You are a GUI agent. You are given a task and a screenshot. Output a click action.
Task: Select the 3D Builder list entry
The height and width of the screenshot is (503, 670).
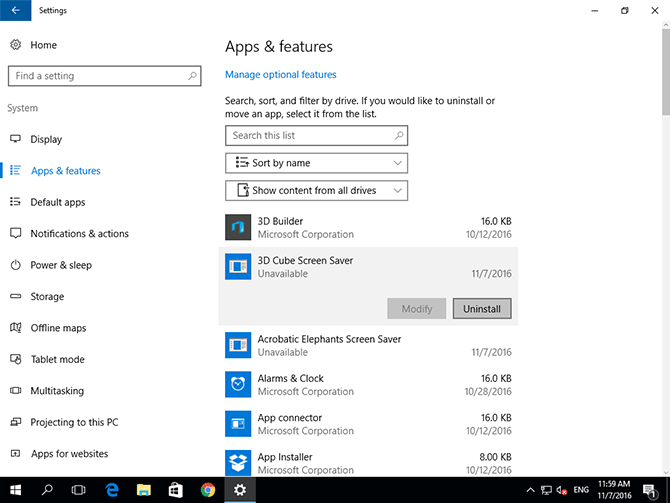pyautogui.click(x=368, y=227)
